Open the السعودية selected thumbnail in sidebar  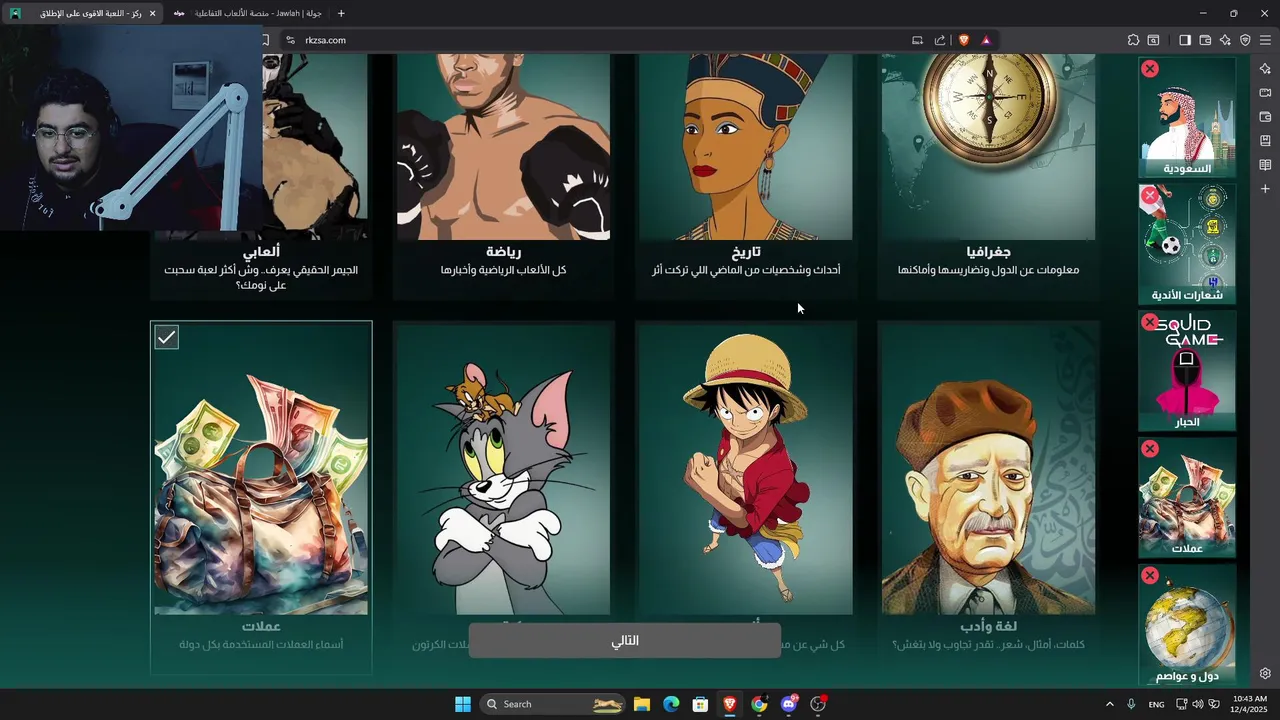pos(1187,117)
